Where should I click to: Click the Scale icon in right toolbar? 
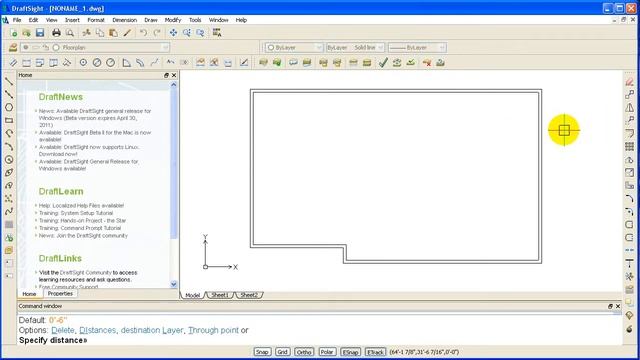click(629, 173)
